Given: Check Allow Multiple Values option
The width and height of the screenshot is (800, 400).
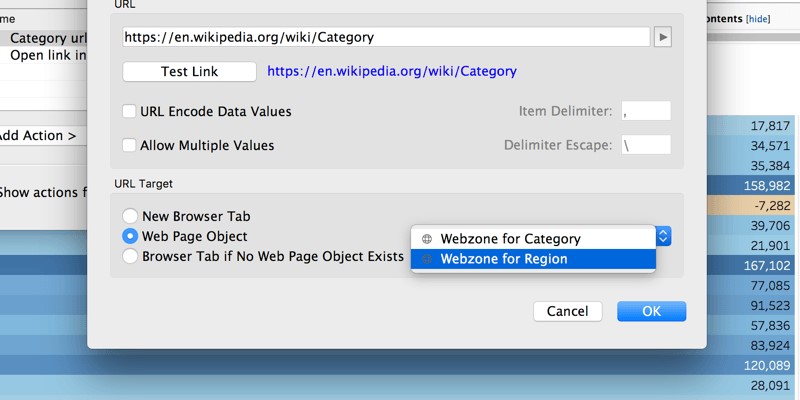Looking at the screenshot, I should pyautogui.click(x=129, y=145).
